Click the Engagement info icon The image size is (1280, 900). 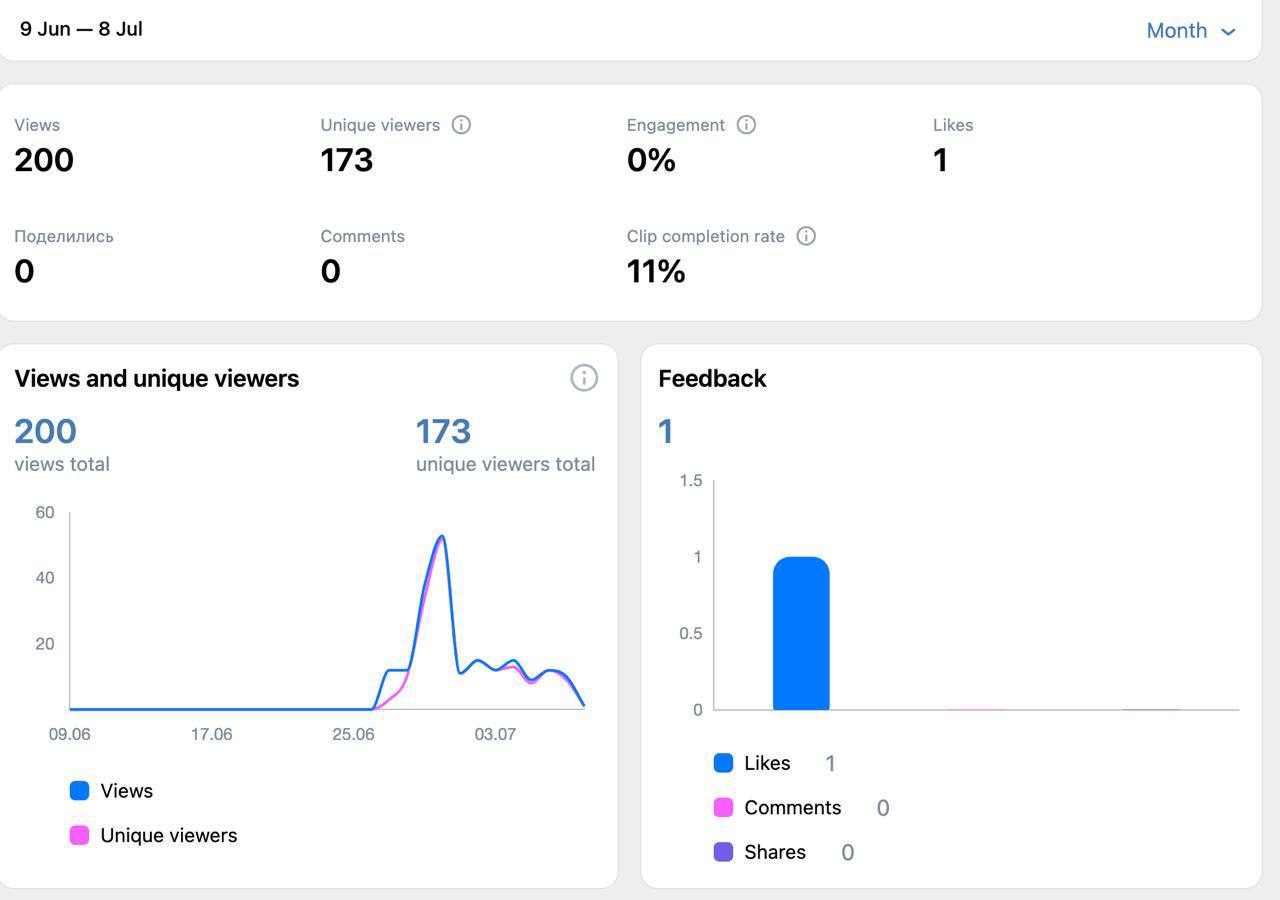[746, 125]
